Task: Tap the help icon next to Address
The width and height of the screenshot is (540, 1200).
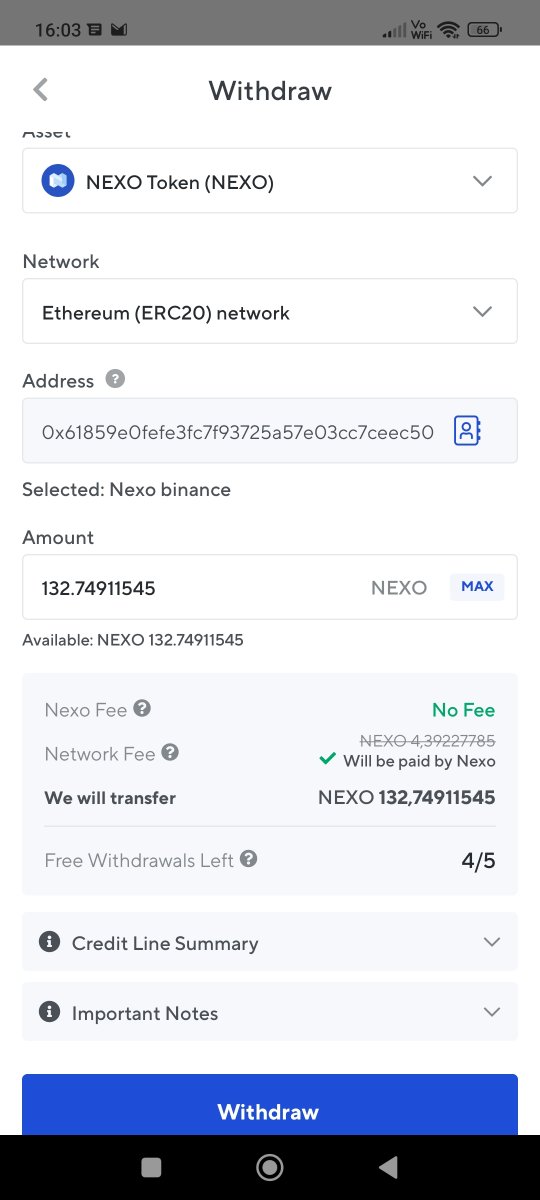Action: click(x=116, y=380)
